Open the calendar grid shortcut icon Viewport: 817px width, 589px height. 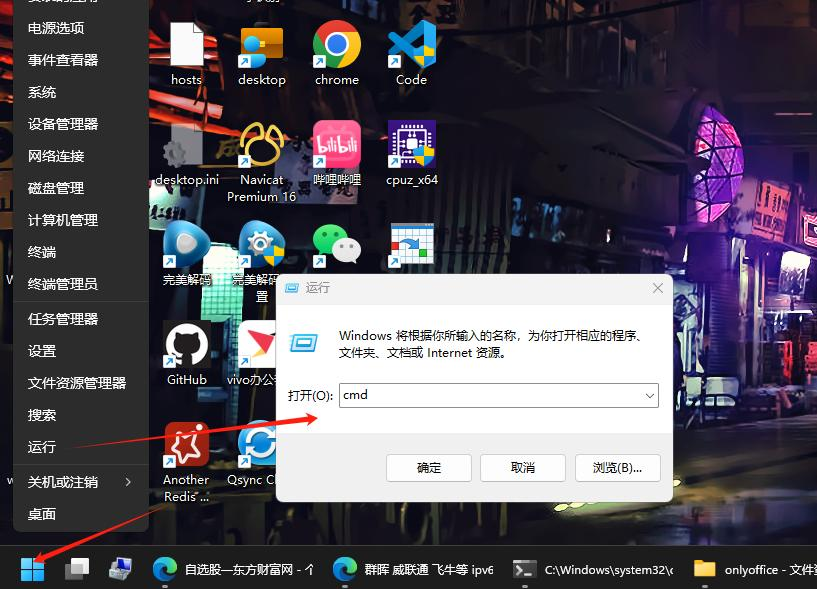(x=412, y=245)
